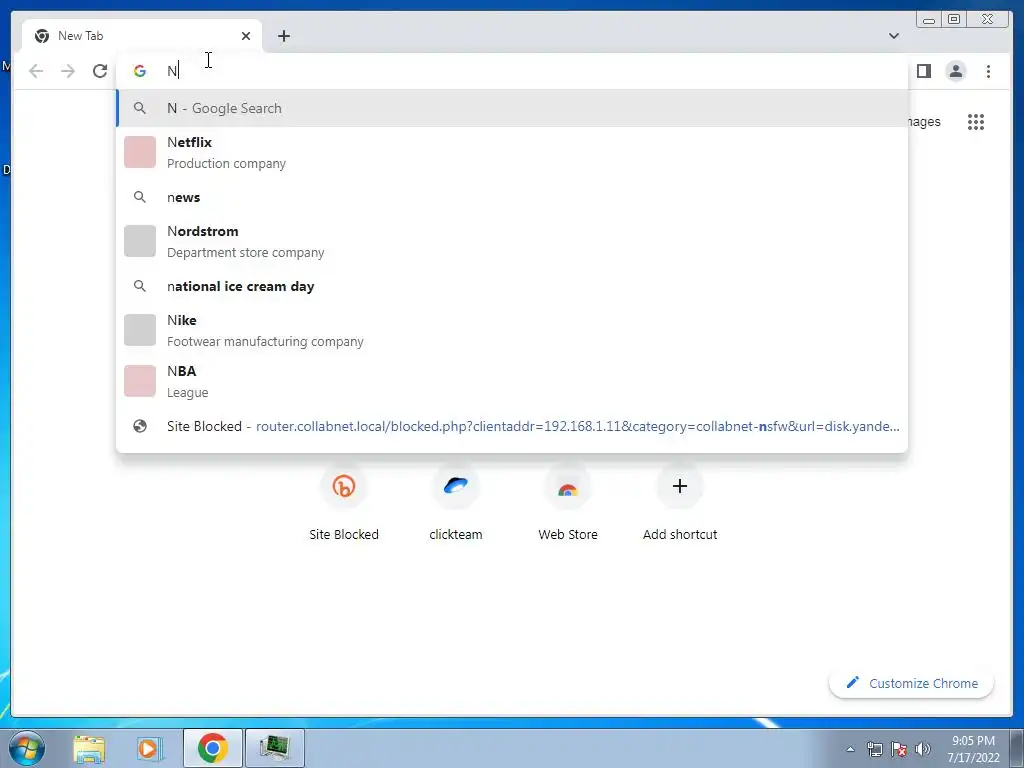The width and height of the screenshot is (1024, 768).
Task: Open the Action Center flag icon
Action: tap(899, 749)
